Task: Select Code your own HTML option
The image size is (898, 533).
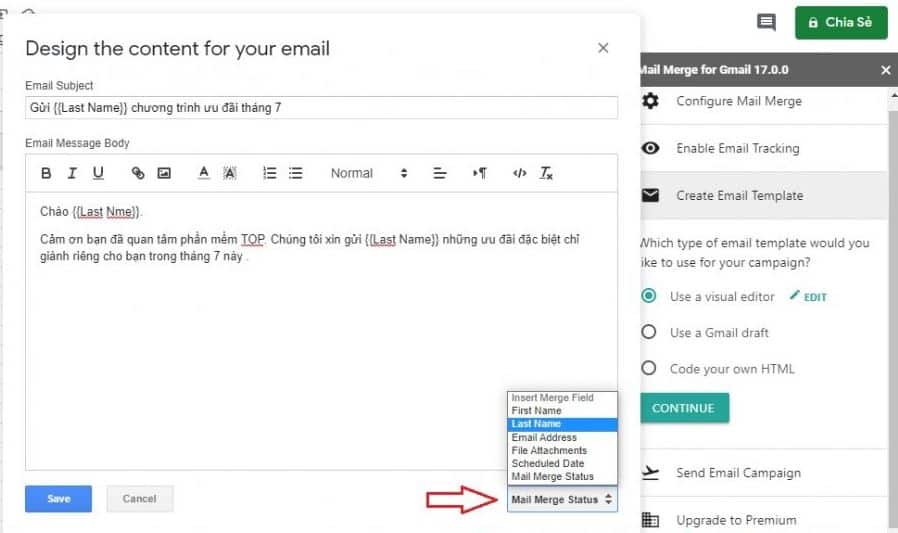Action: (x=648, y=368)
